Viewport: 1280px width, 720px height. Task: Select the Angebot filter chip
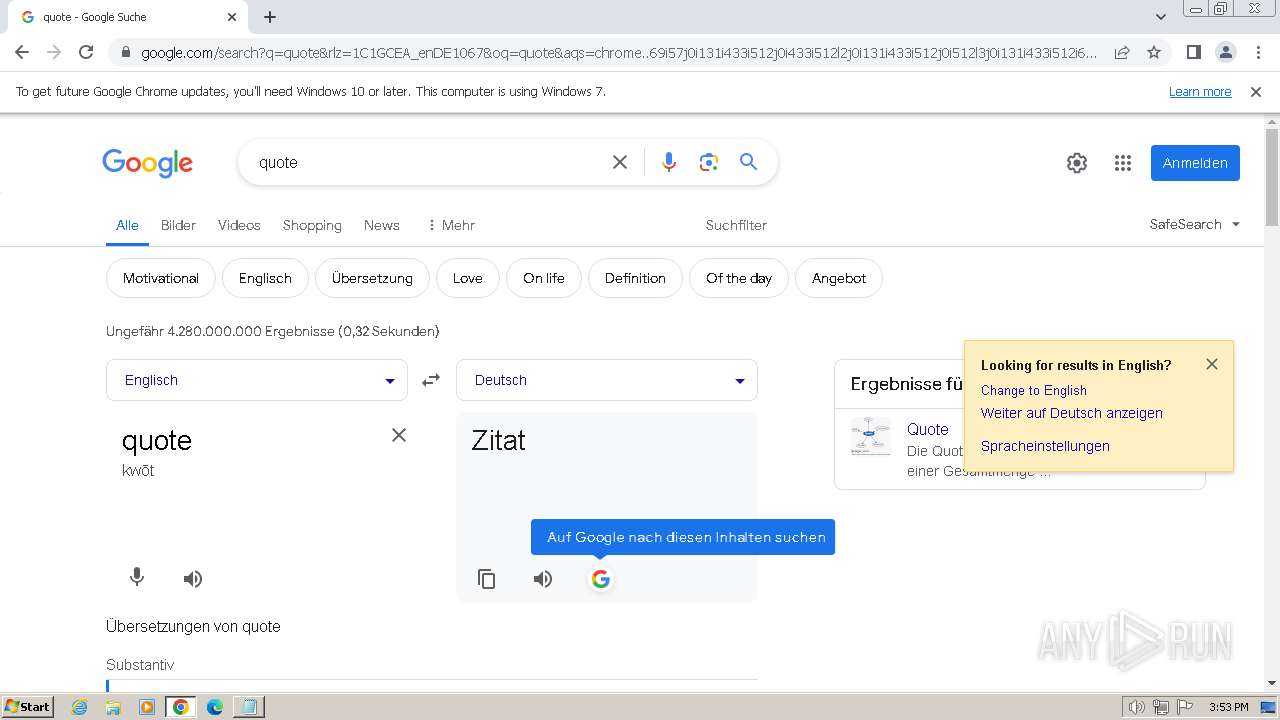(x=839, y=278)
